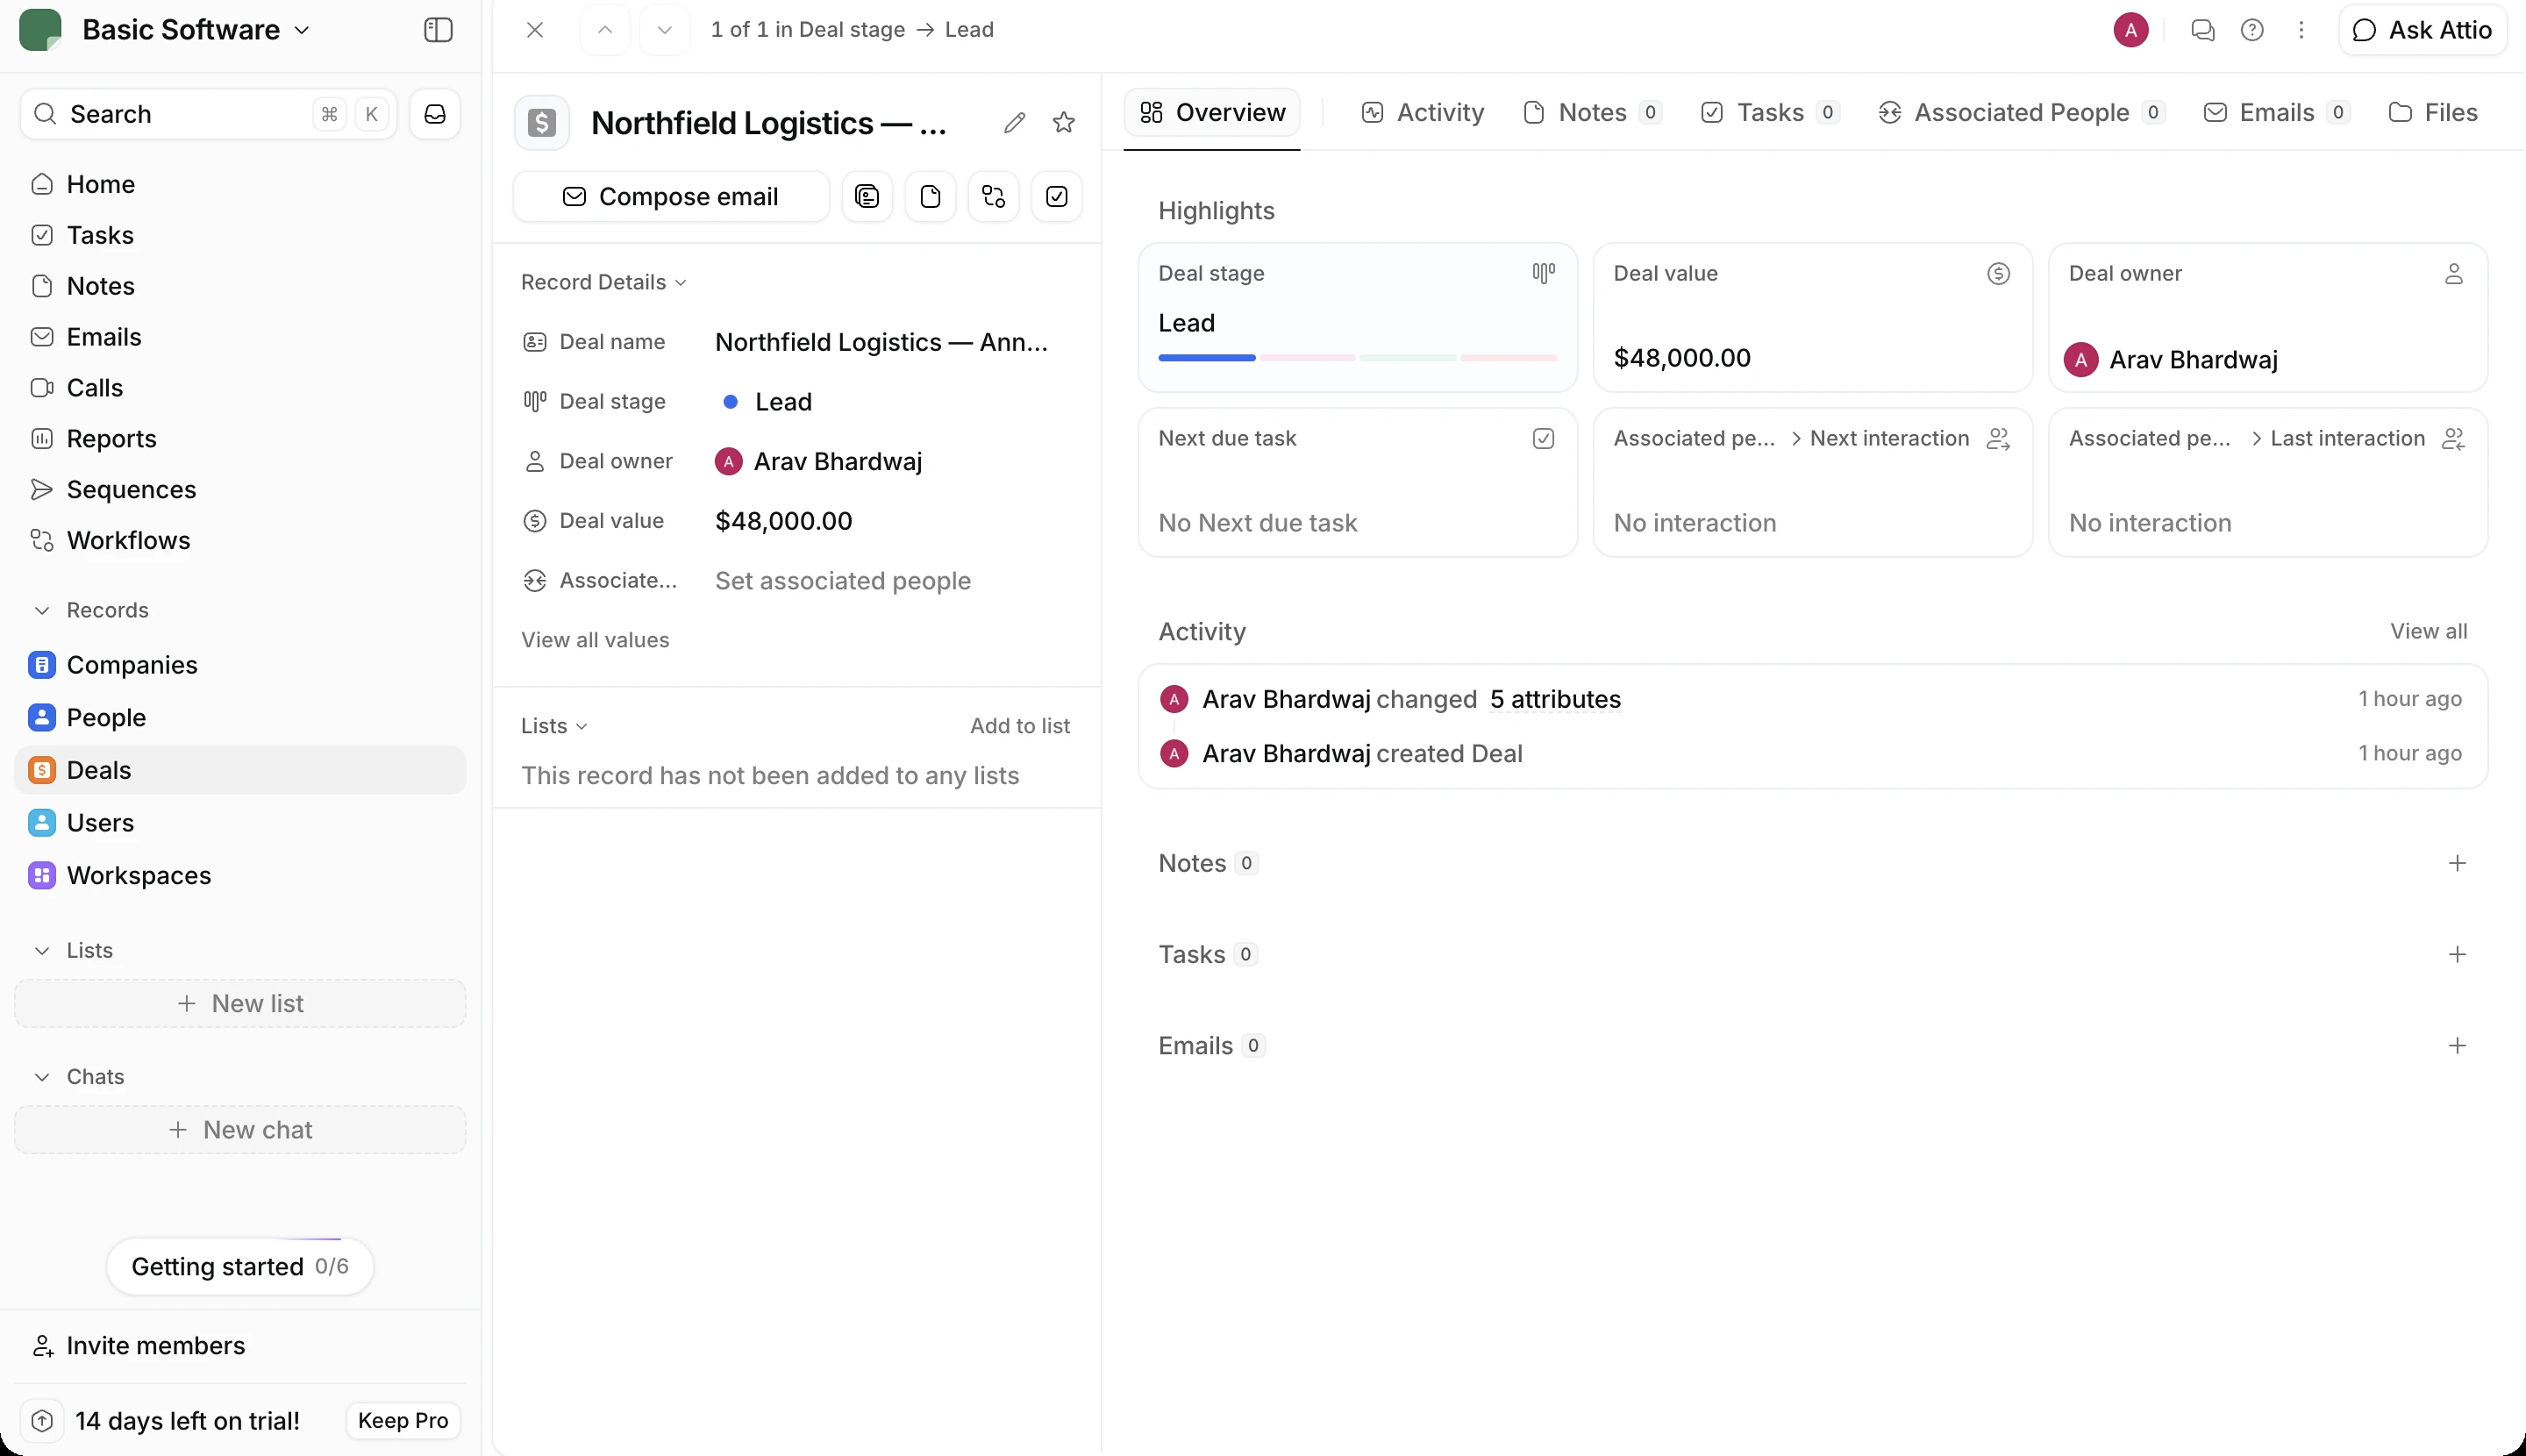Open the three-dot more options menu
The image size is (2526, 1456).
[2301, 30]
